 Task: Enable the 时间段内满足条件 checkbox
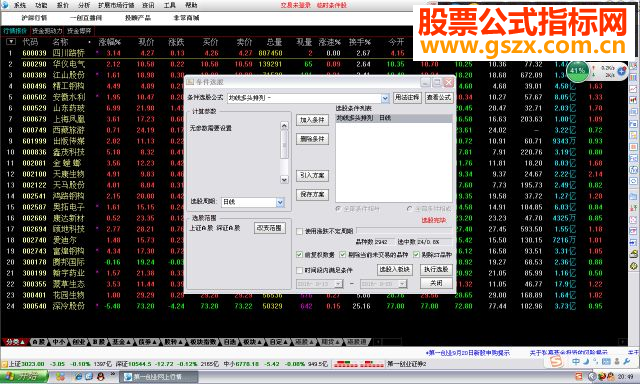(x=299, y=270)
